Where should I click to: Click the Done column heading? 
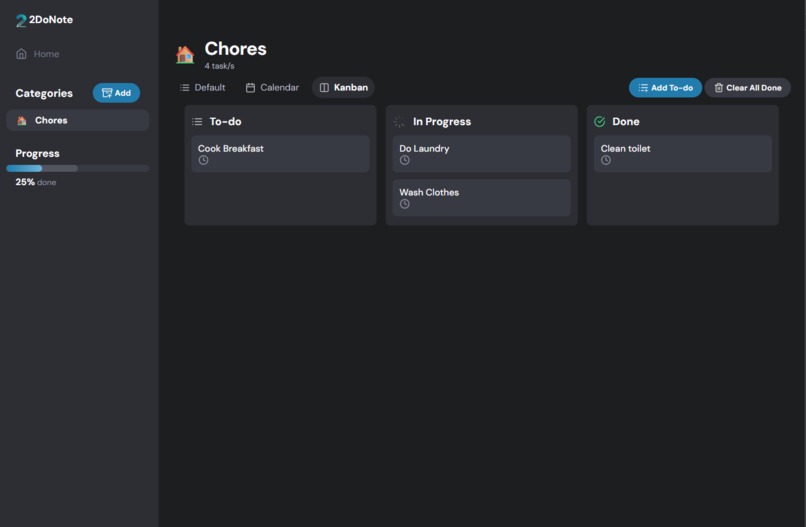point(626,122)
